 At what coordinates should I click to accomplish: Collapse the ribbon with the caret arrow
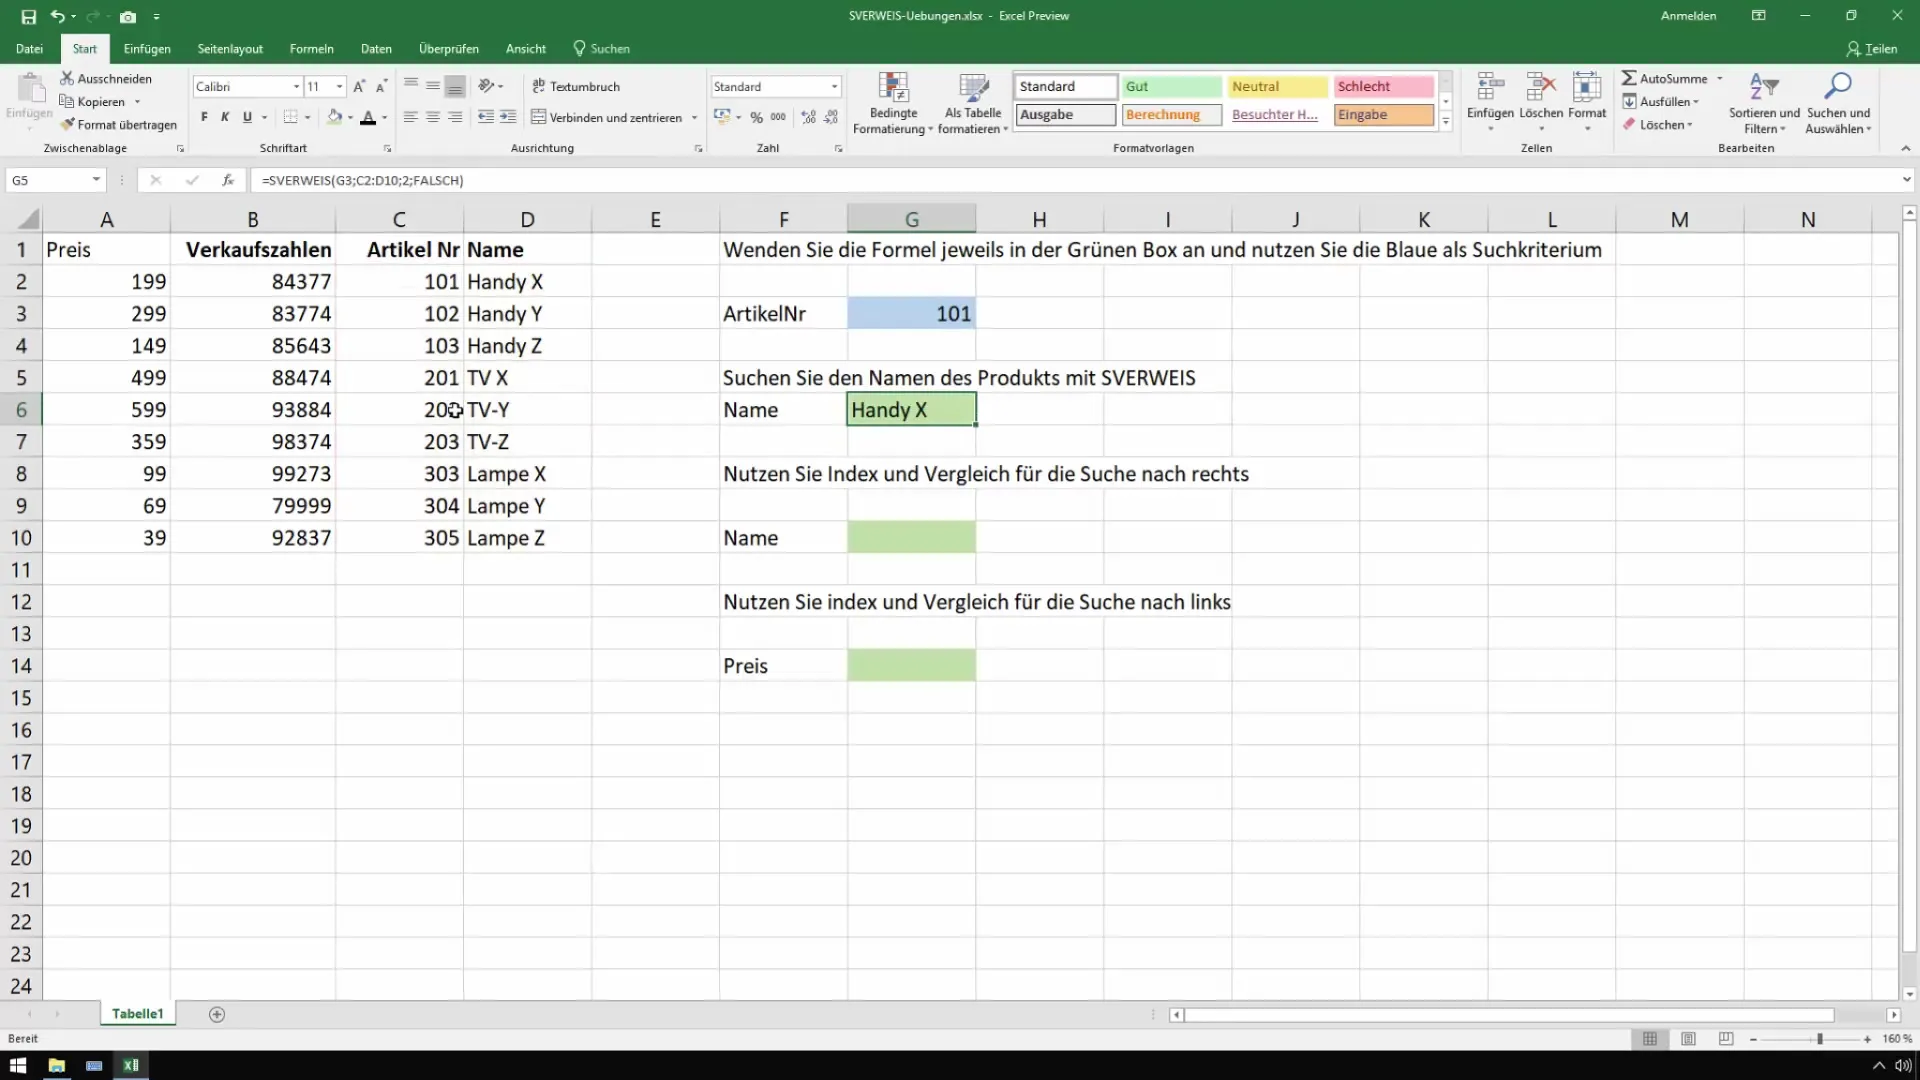tap(1906, 148)
